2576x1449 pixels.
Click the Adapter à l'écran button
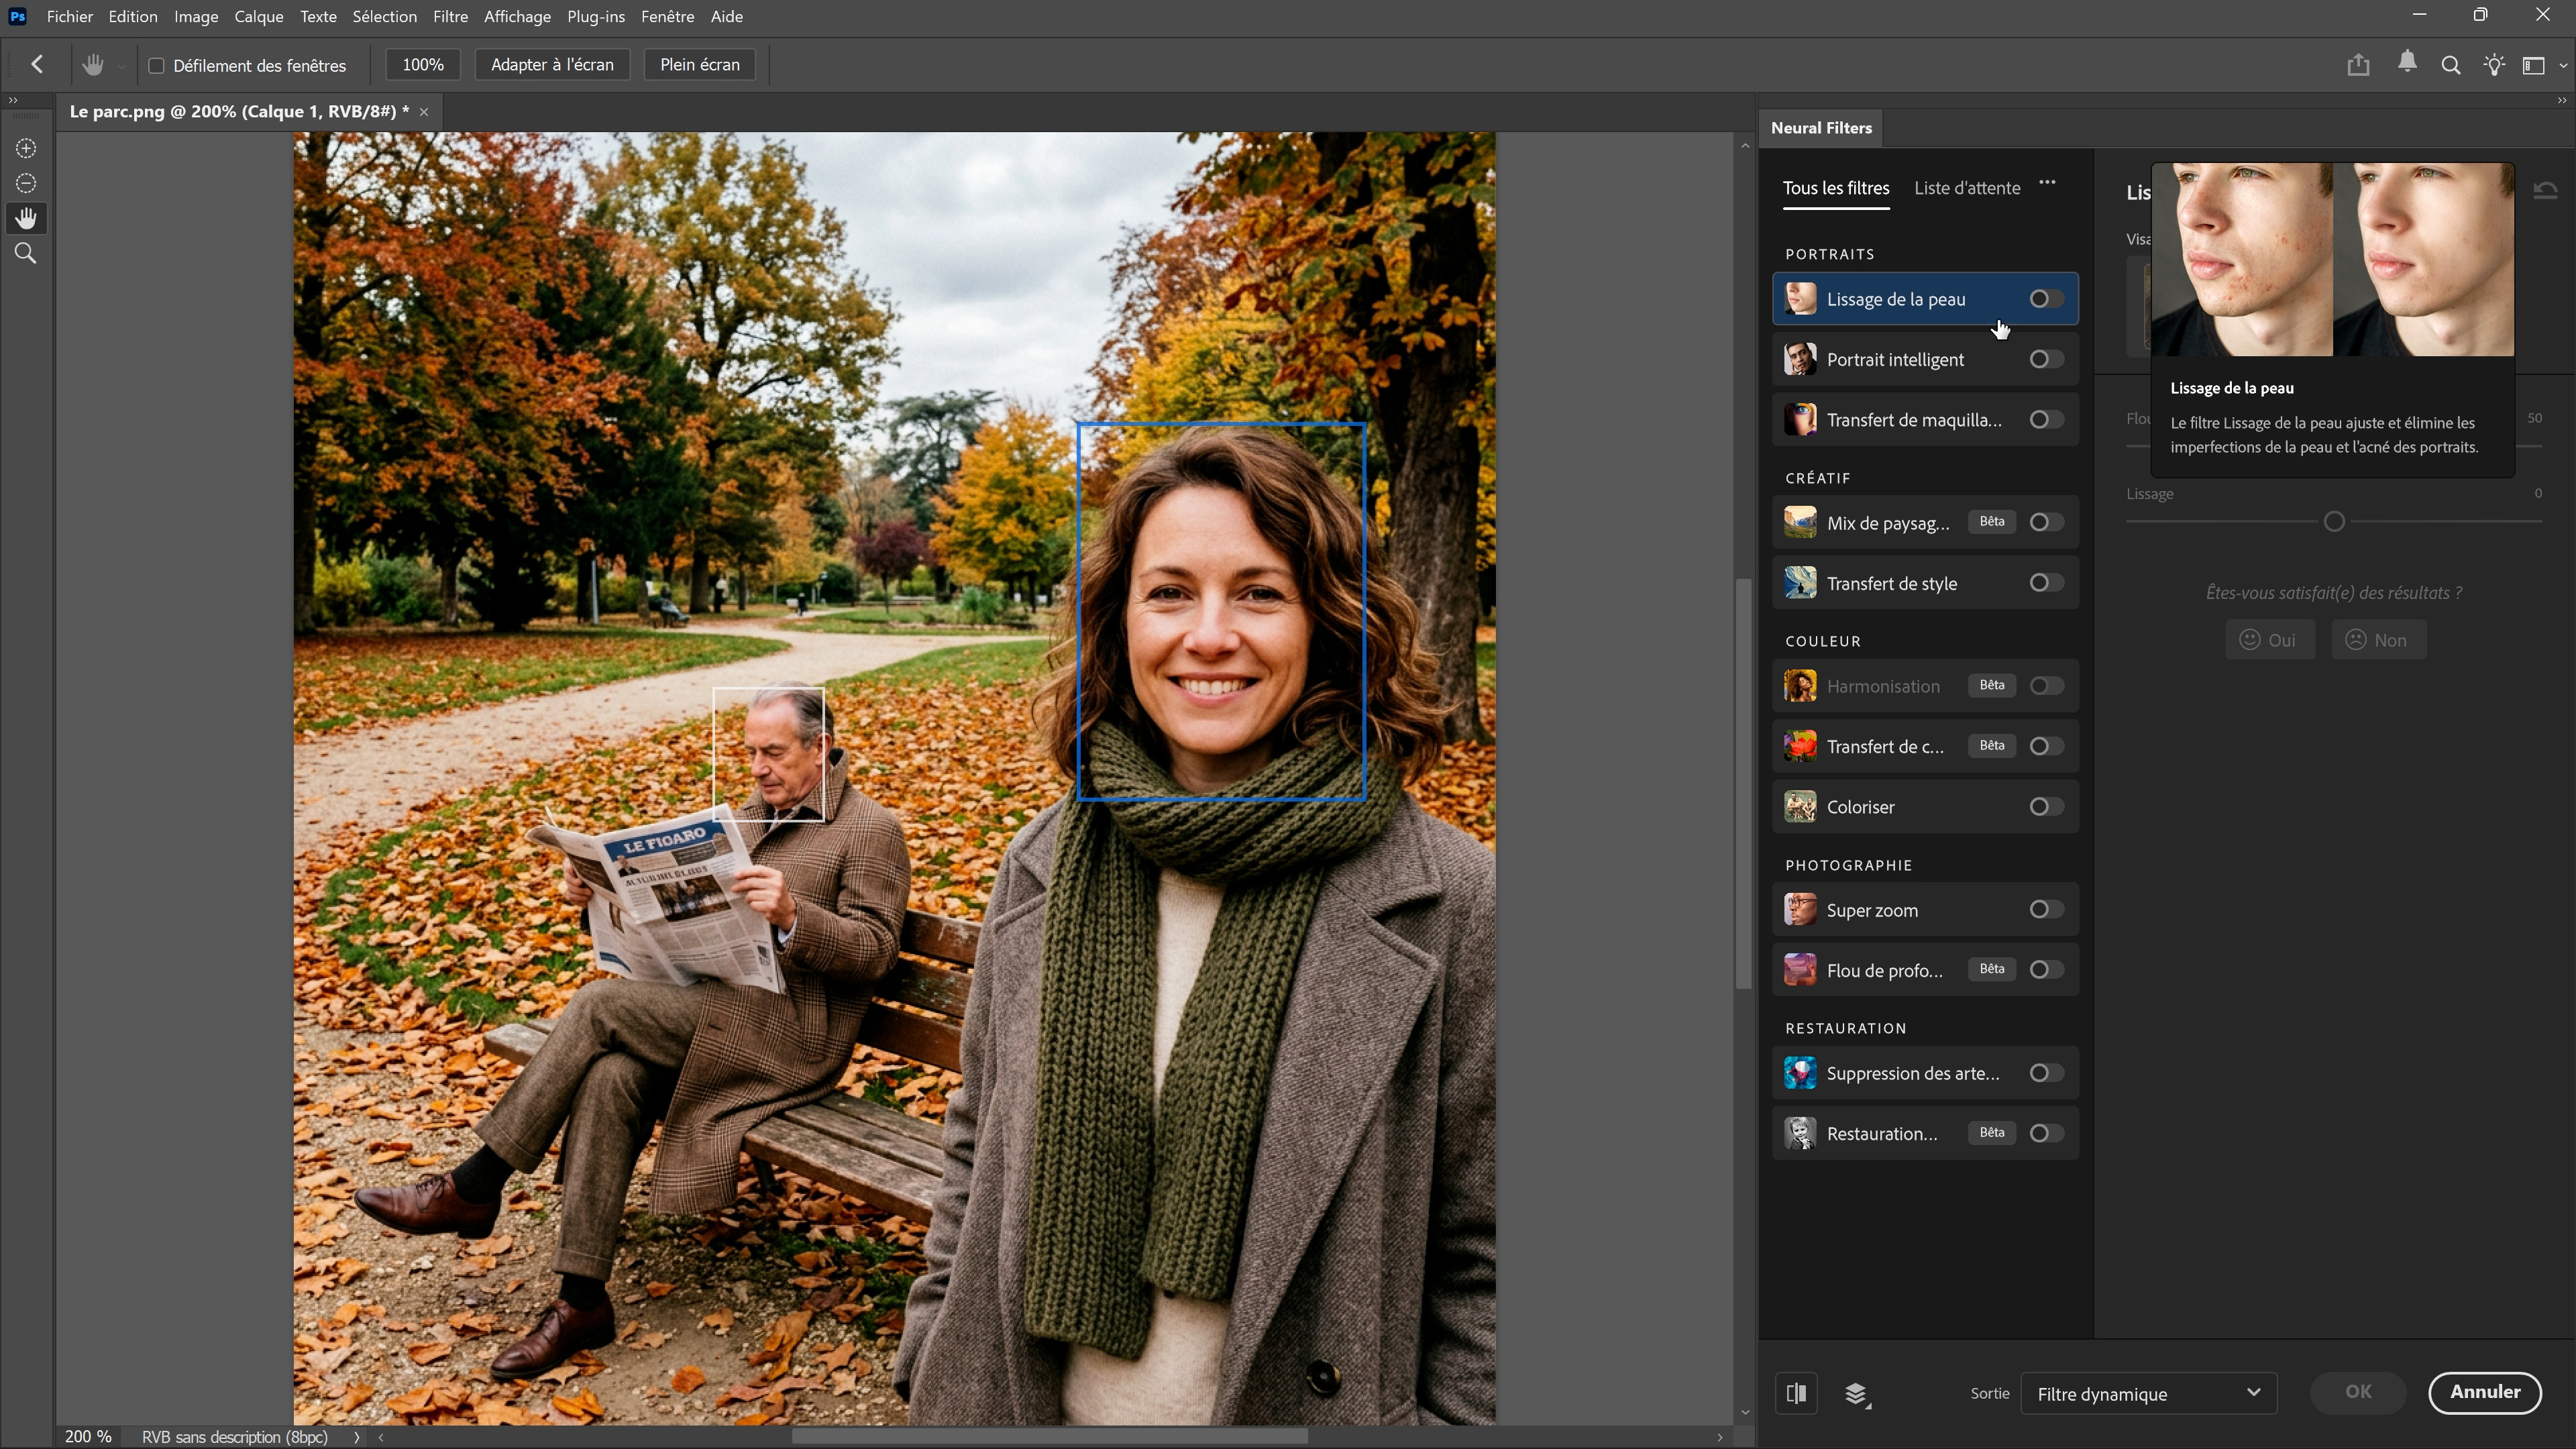point(552,65)
